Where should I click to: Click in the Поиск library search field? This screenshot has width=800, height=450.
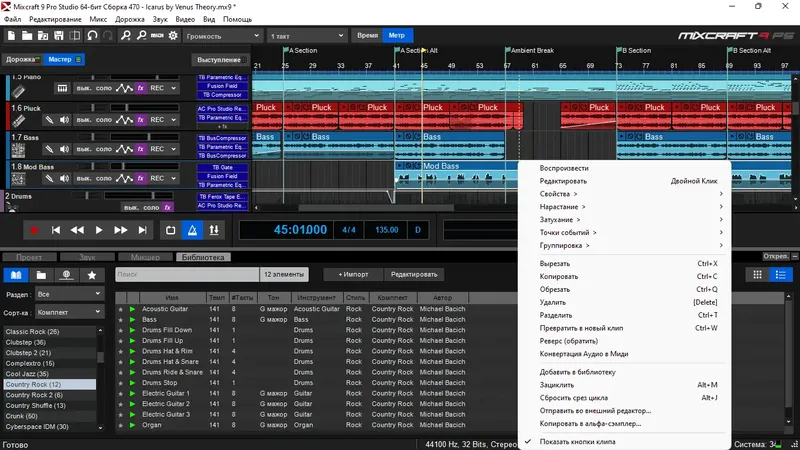click(x=187, y=274)
